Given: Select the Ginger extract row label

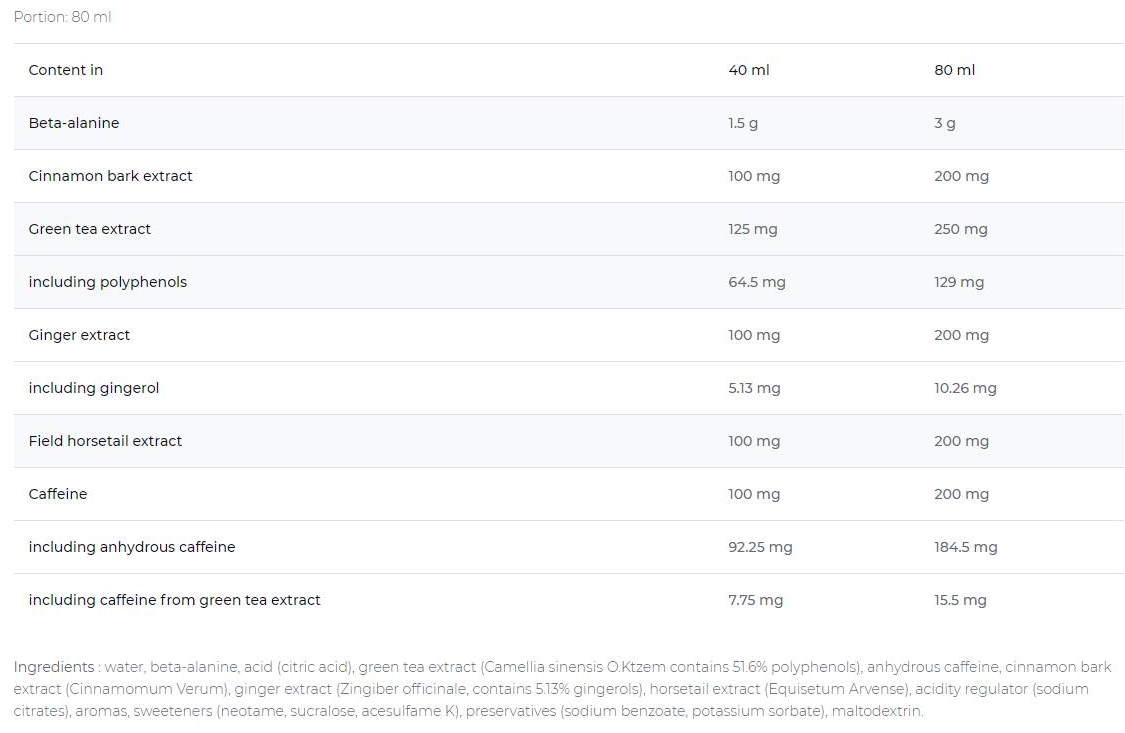Looking at the screenshot, I should [x=79, y=335].
